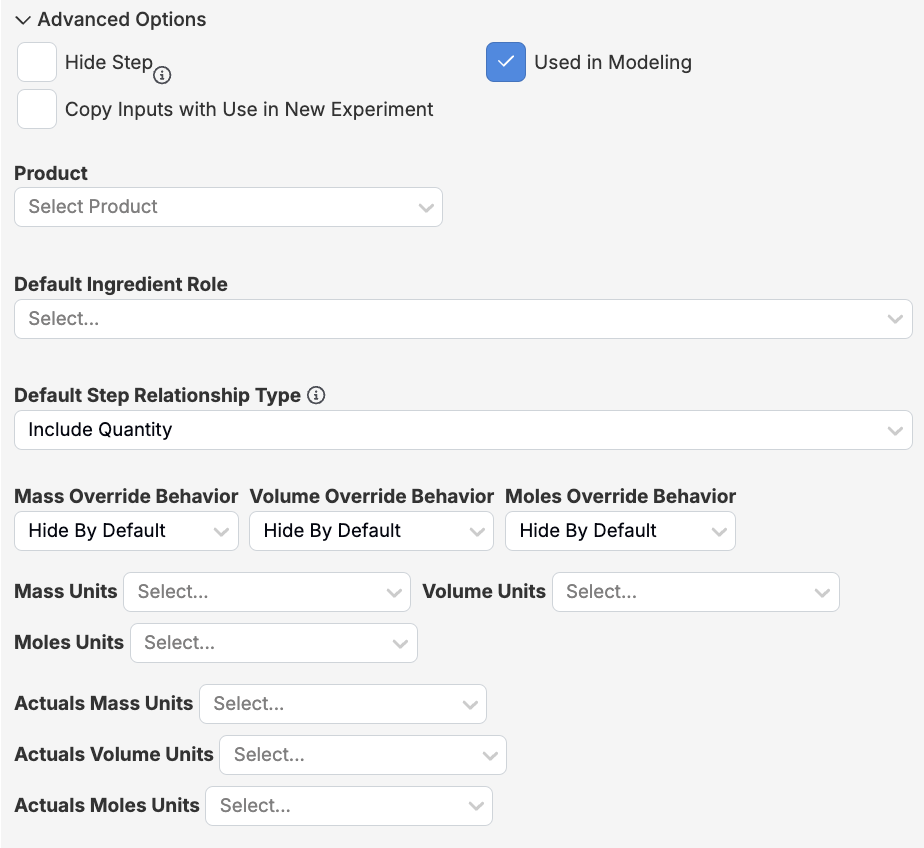Open Mass Override Behavior dropdown

[126, 531]
